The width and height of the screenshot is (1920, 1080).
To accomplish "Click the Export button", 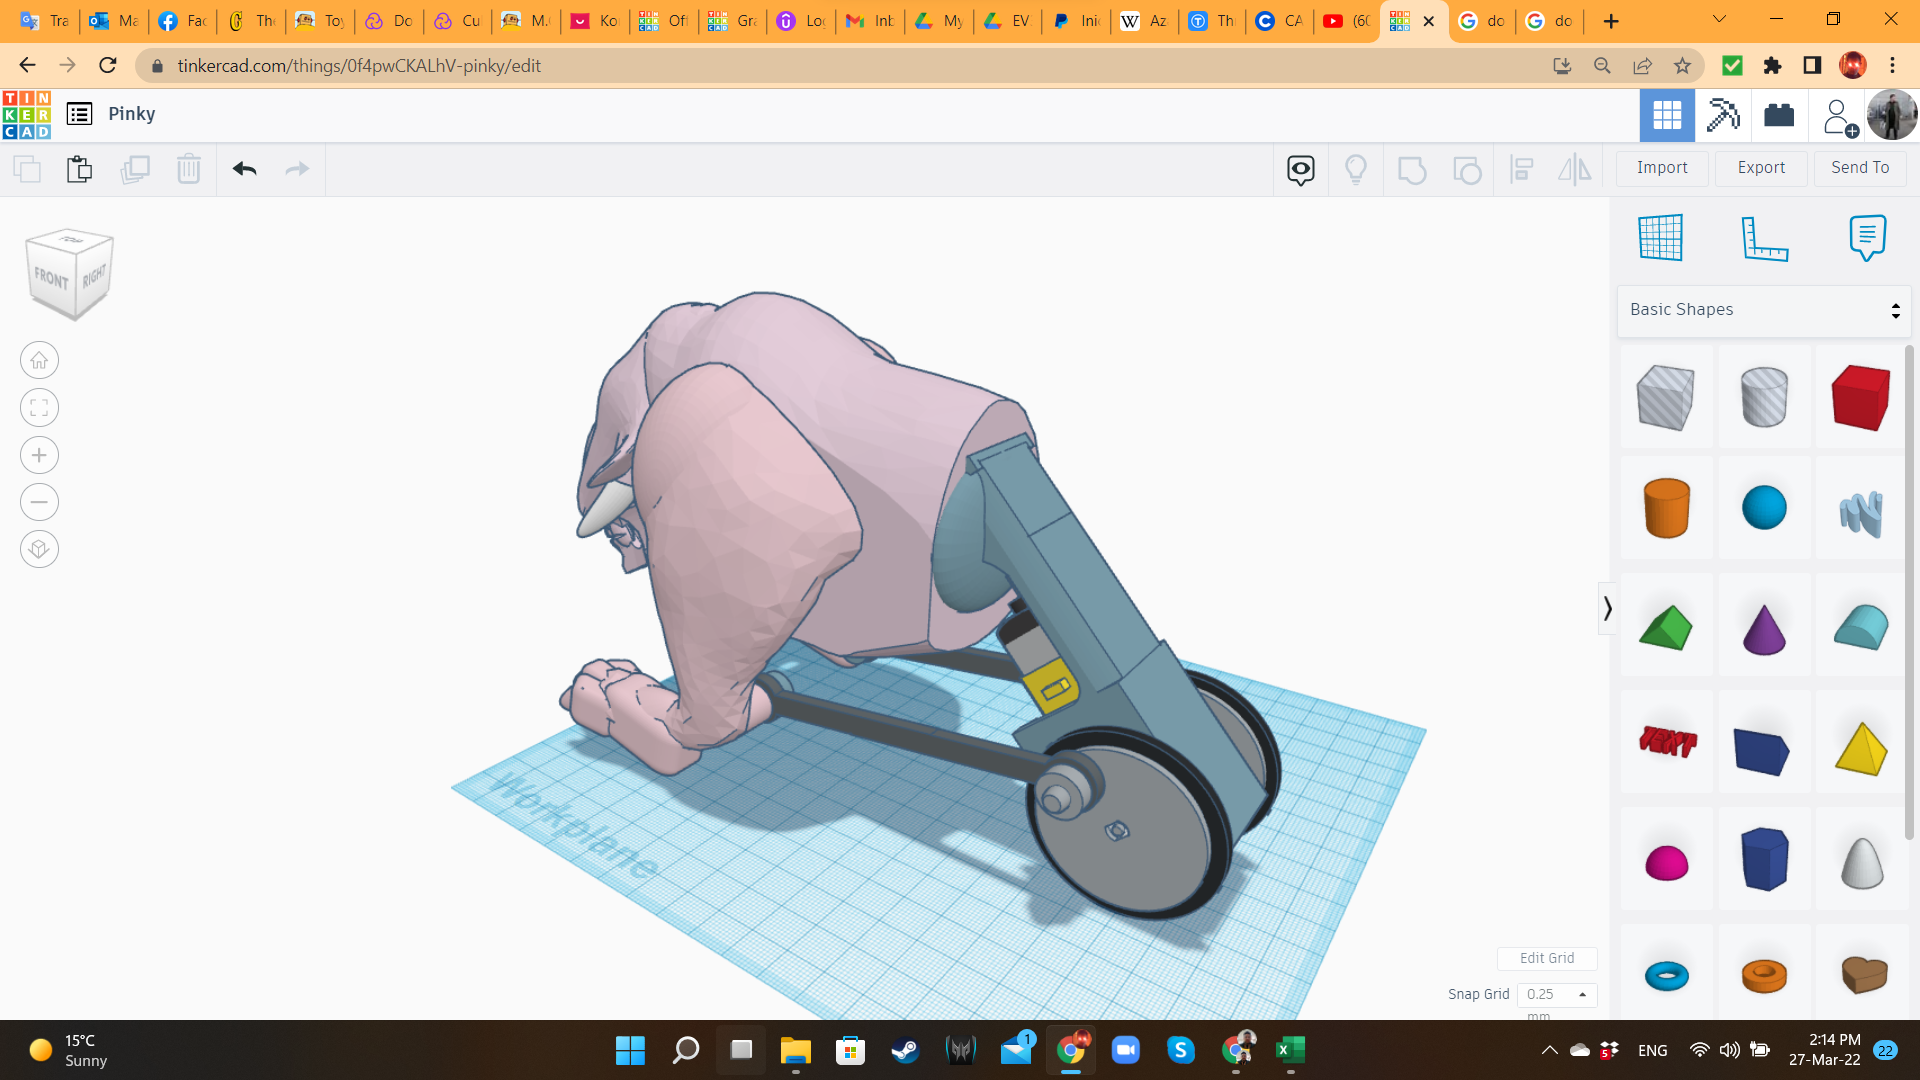I will coord(1761,168).
